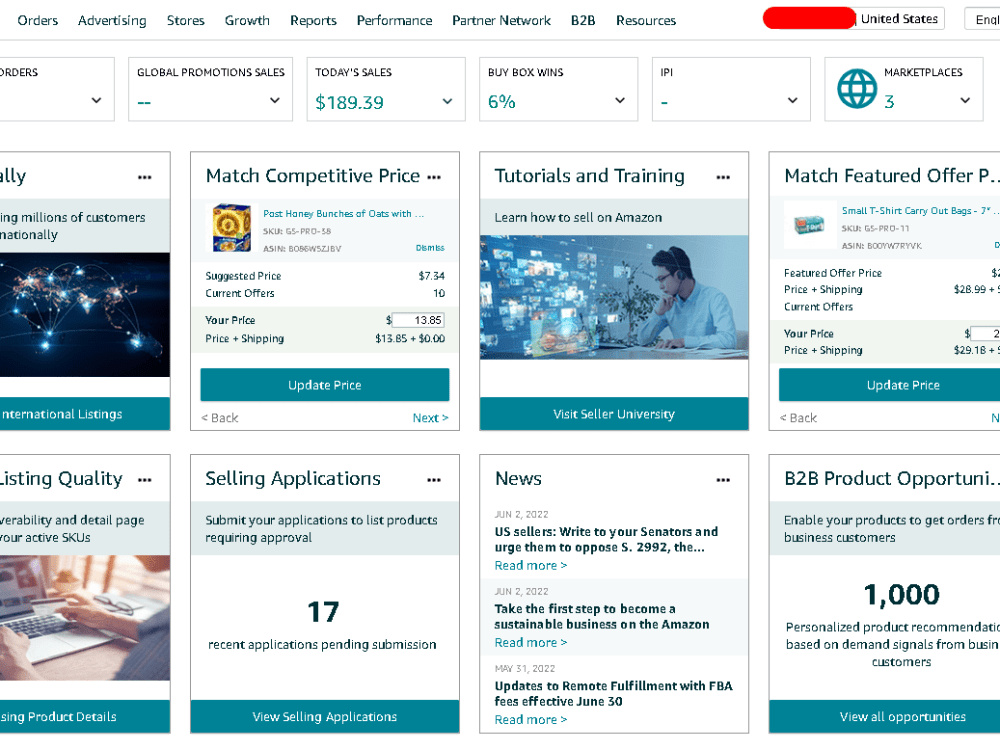The width and height of the screenshot is (1000, 750).
Task: Go Back in Match Competitive Price card
Action: point(220,418)
